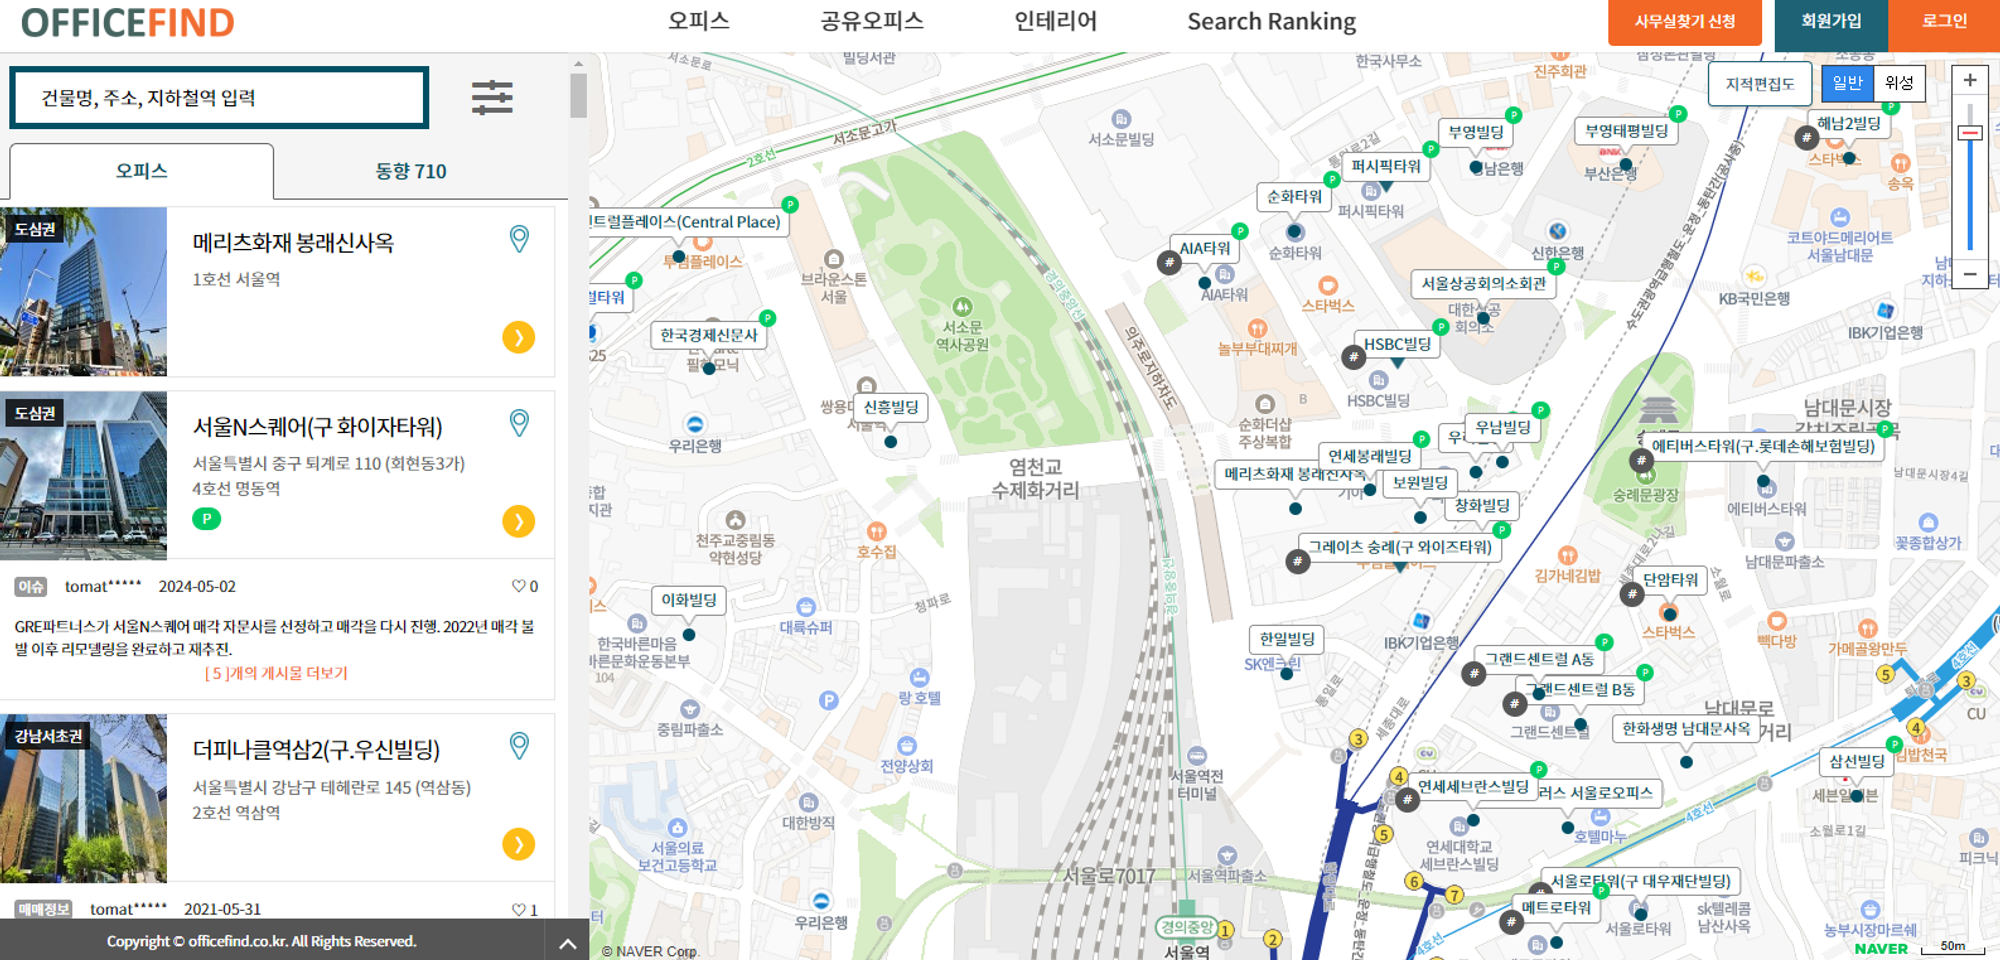
Task: Click the 사무실찾기 신청 button
Action: coord(1684,22)
